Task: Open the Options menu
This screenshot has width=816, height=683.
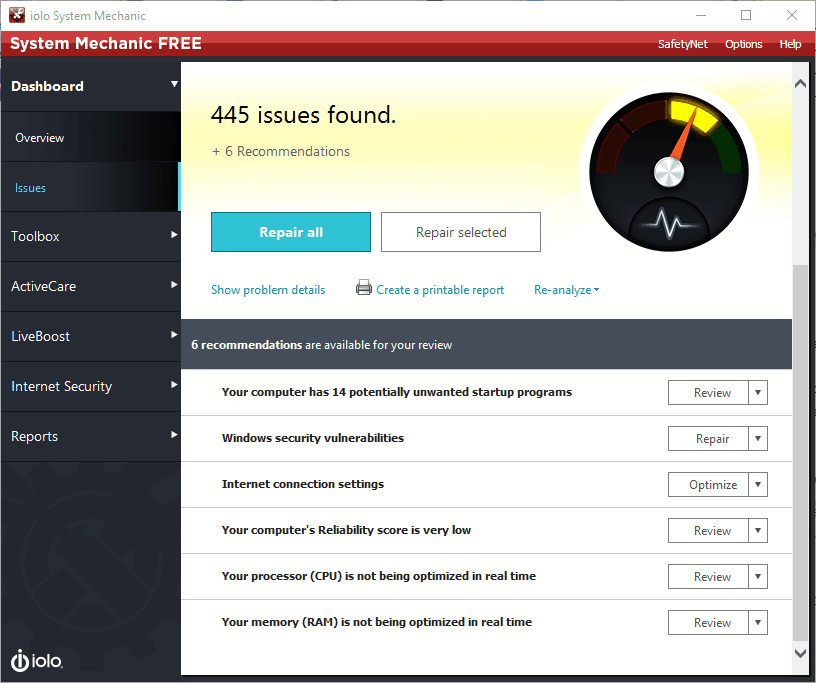Action: pos(744,44)
